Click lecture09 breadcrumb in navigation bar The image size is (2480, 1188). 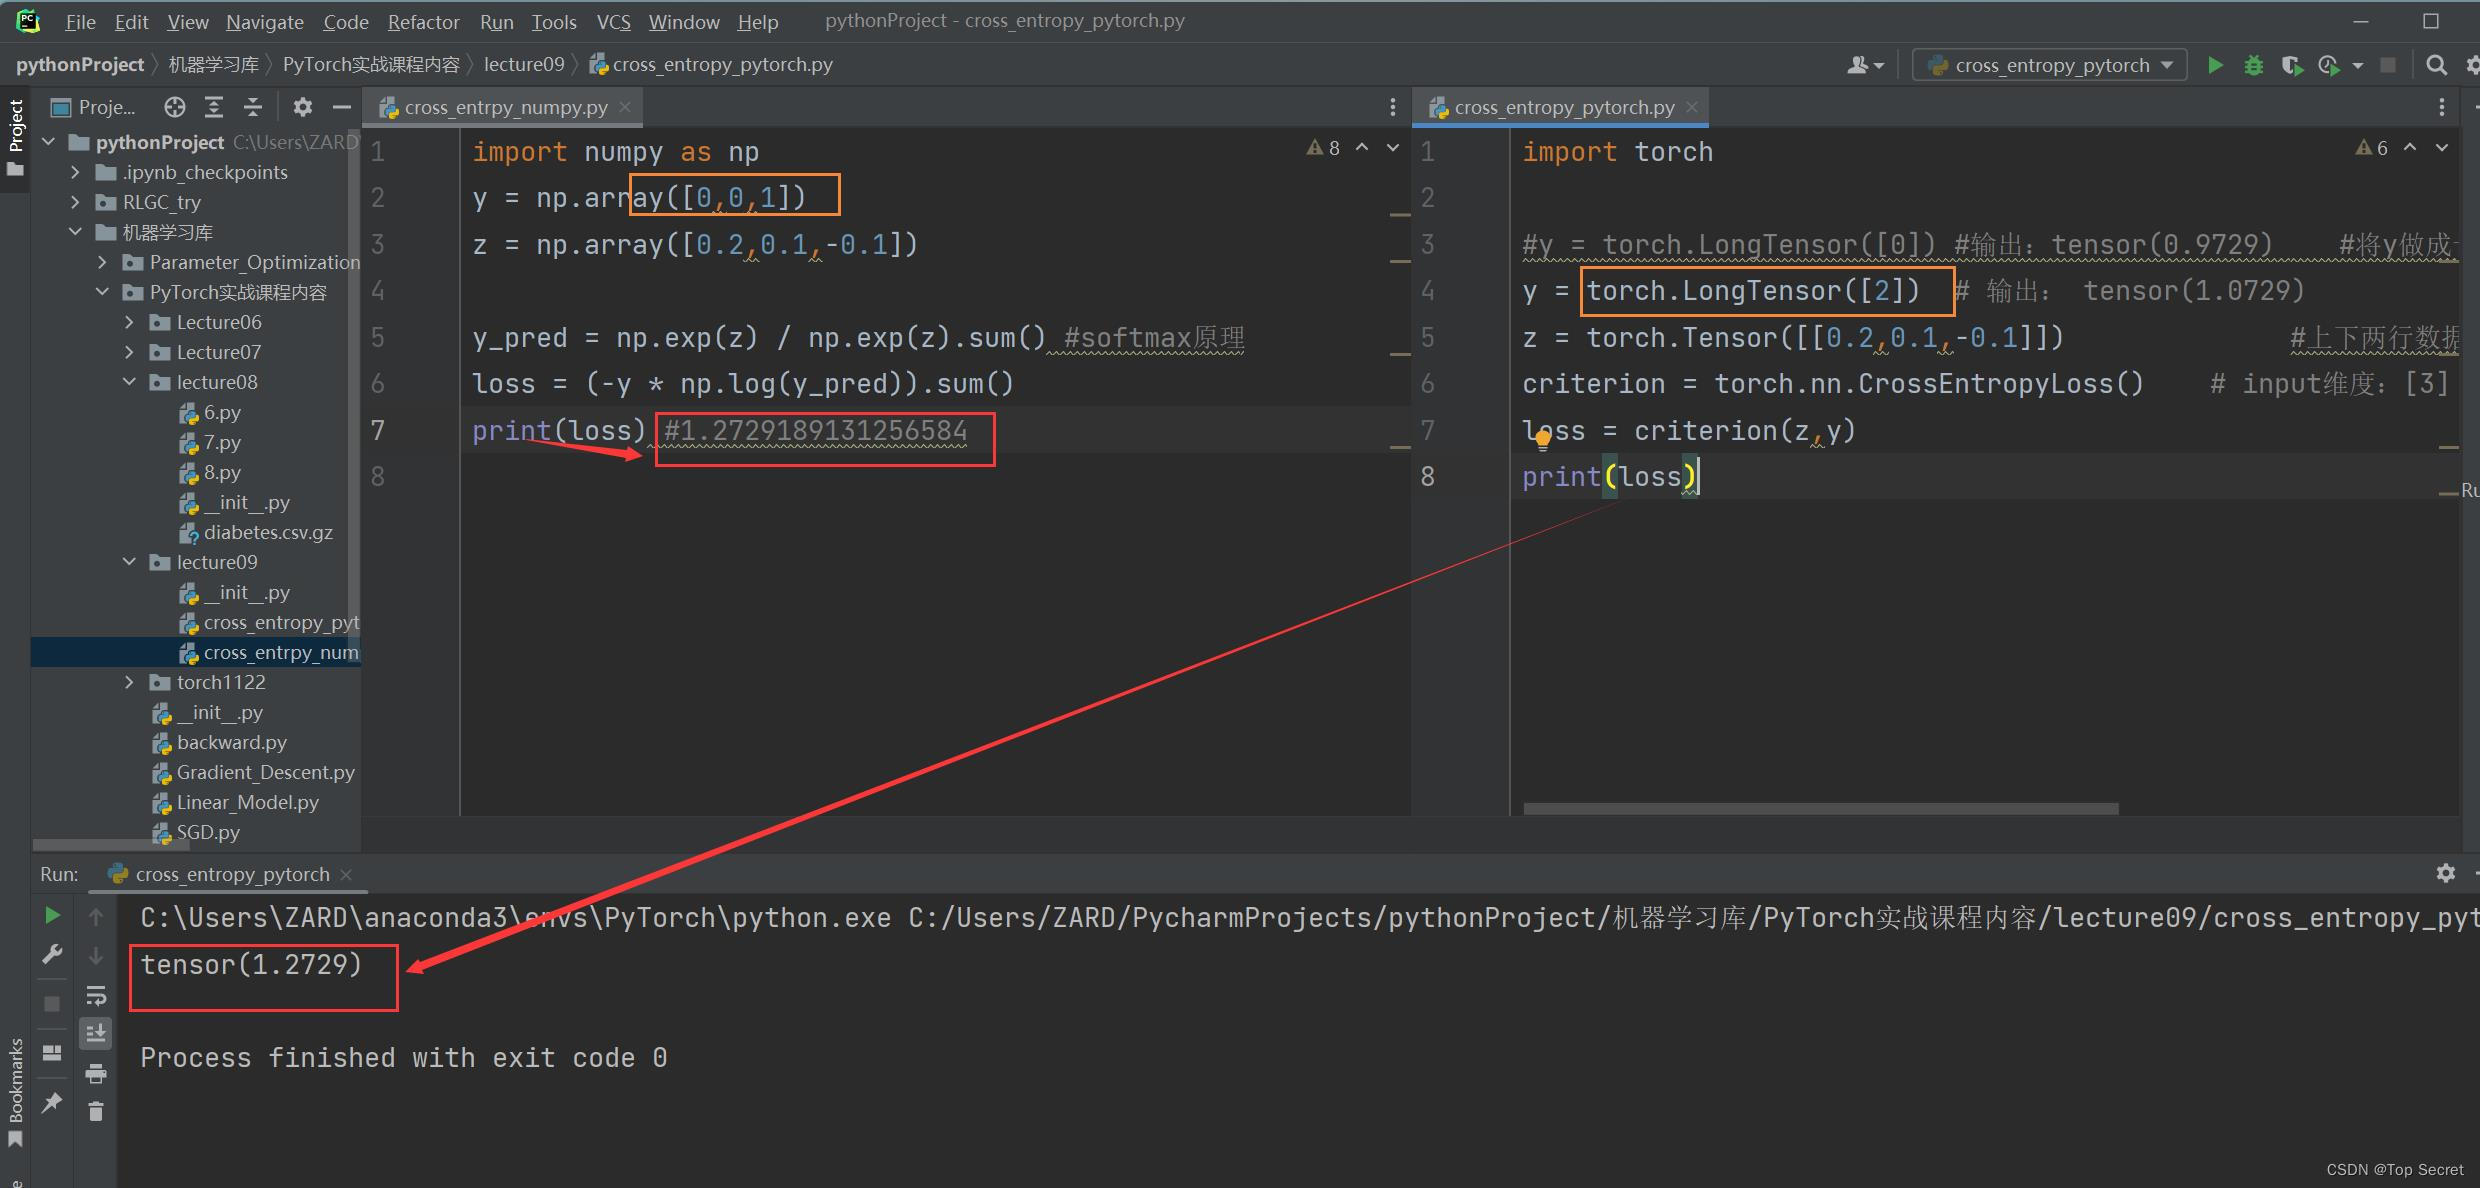click(x=523, y=64)
